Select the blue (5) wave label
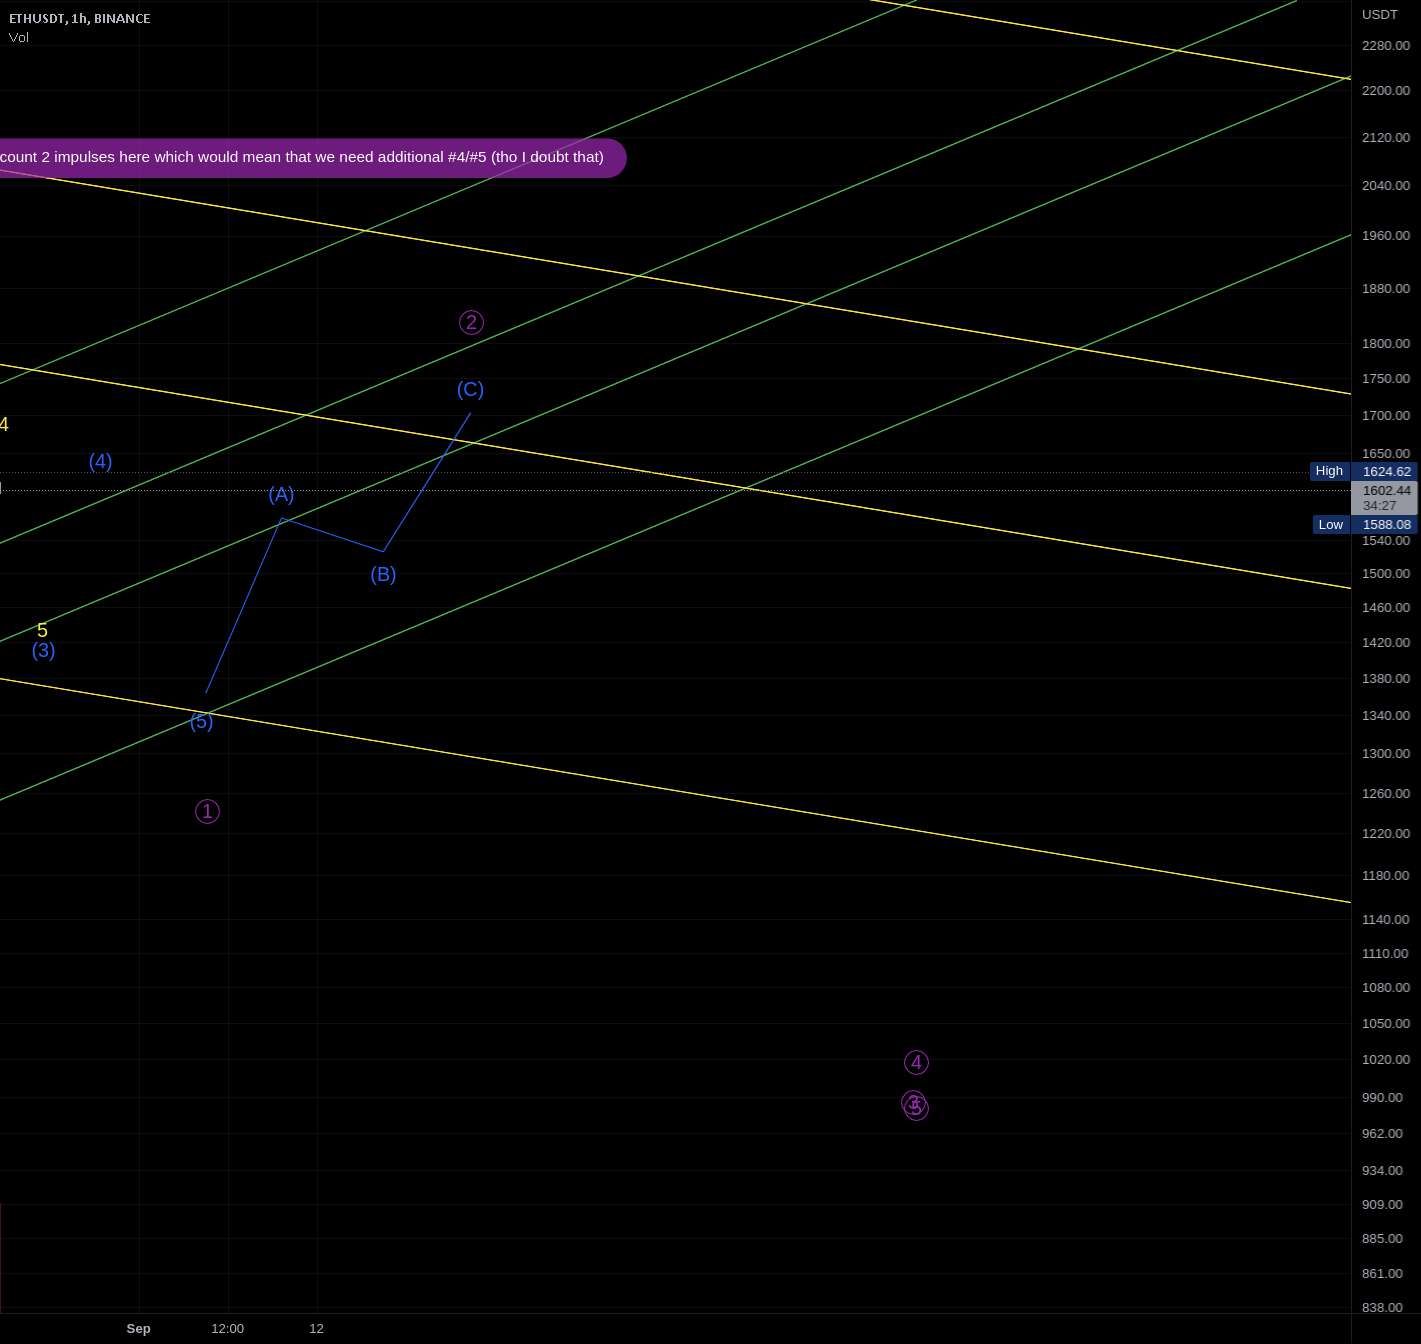 pyautogui.click(x=201, y=721)
